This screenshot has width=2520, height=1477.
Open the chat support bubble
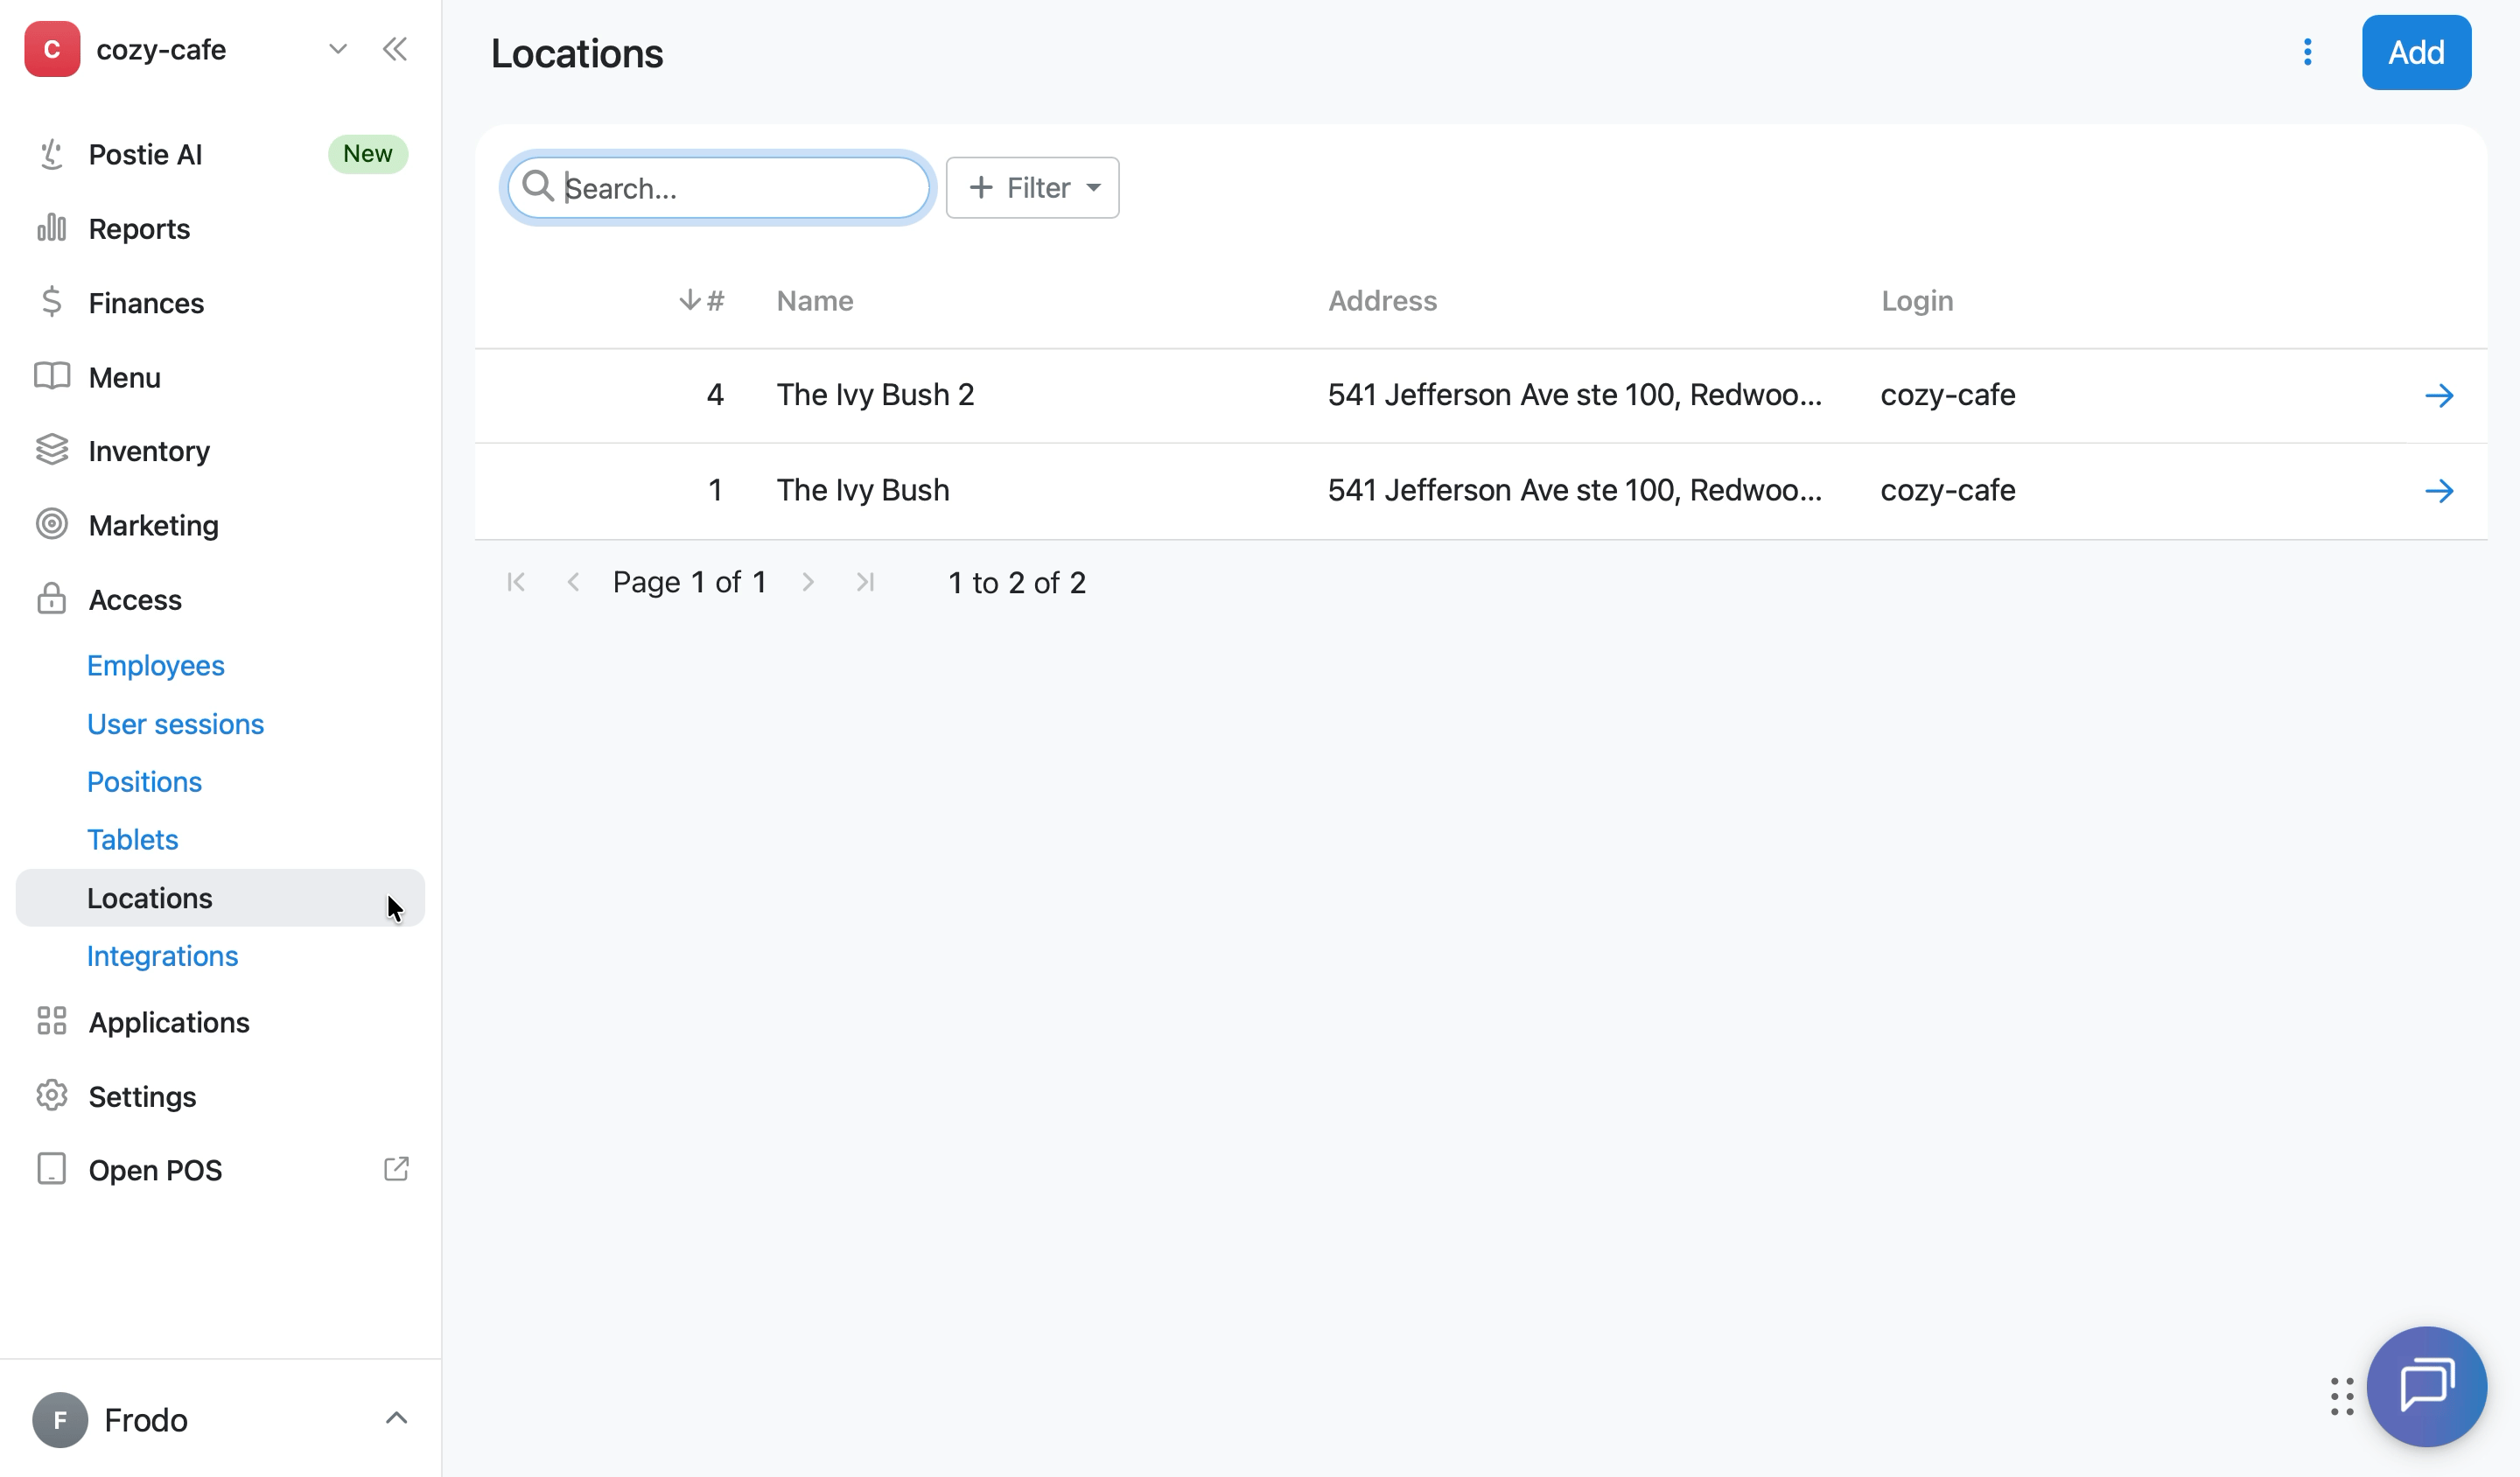pyautogui.click(x=2426, y=1386)
